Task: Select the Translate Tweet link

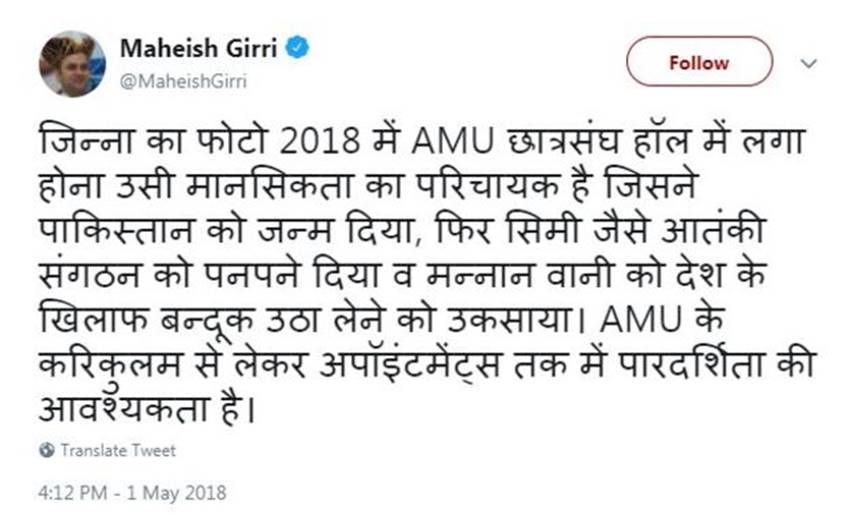Action: pos(117,451)
